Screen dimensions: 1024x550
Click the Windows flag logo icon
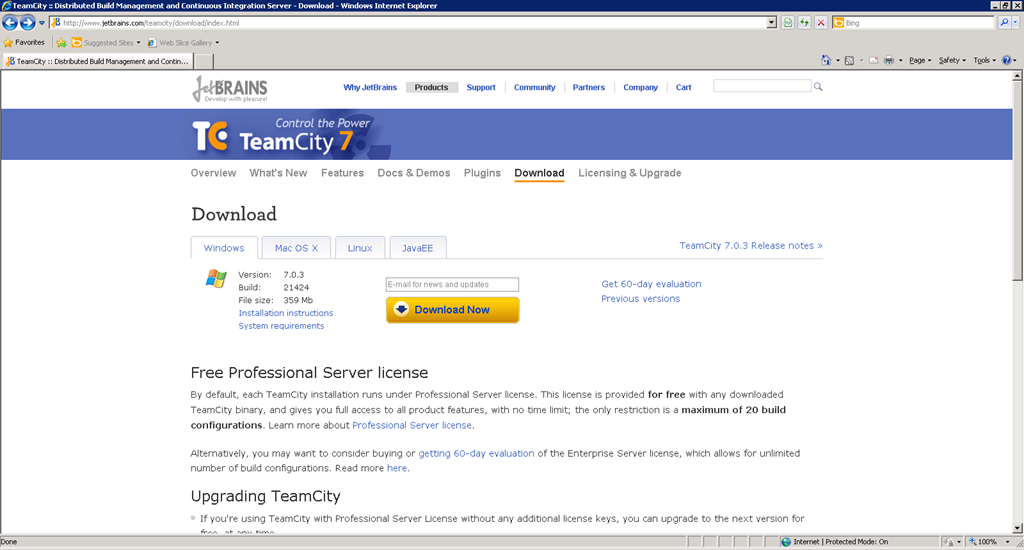(216, 278)
